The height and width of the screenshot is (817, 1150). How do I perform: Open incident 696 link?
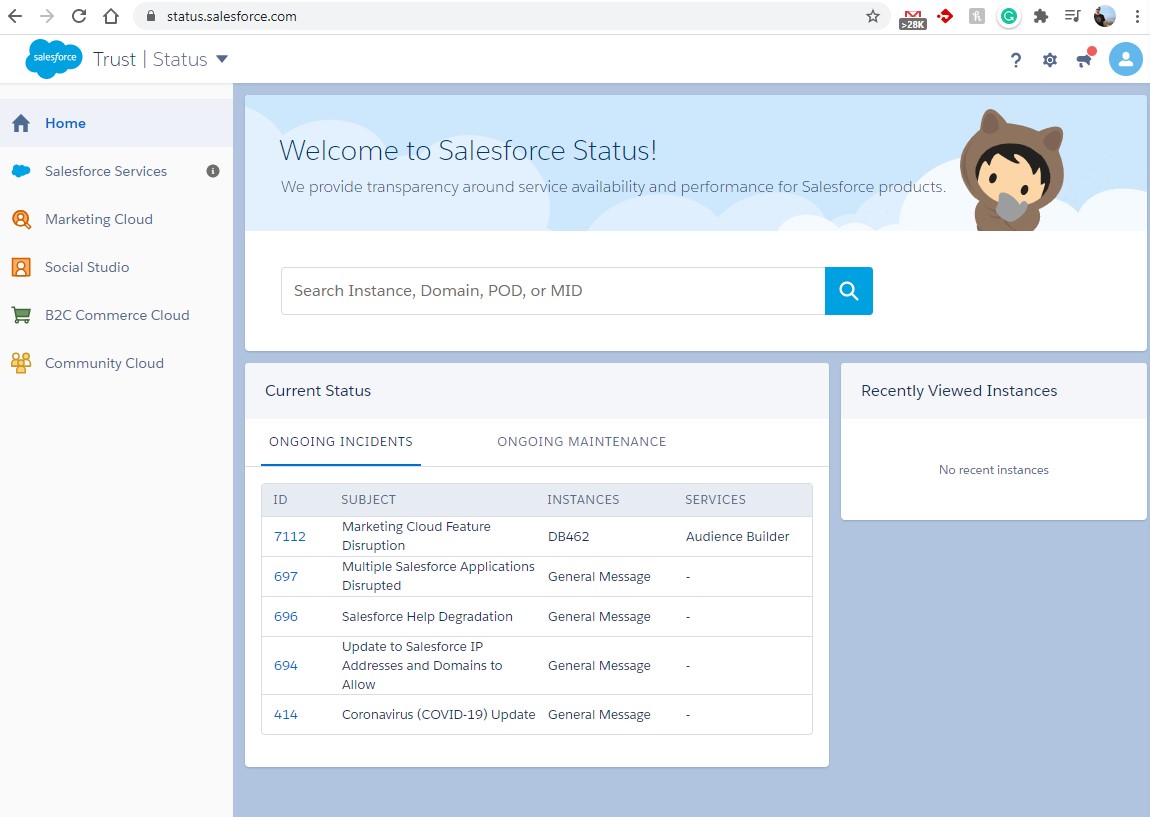point(286,617)
